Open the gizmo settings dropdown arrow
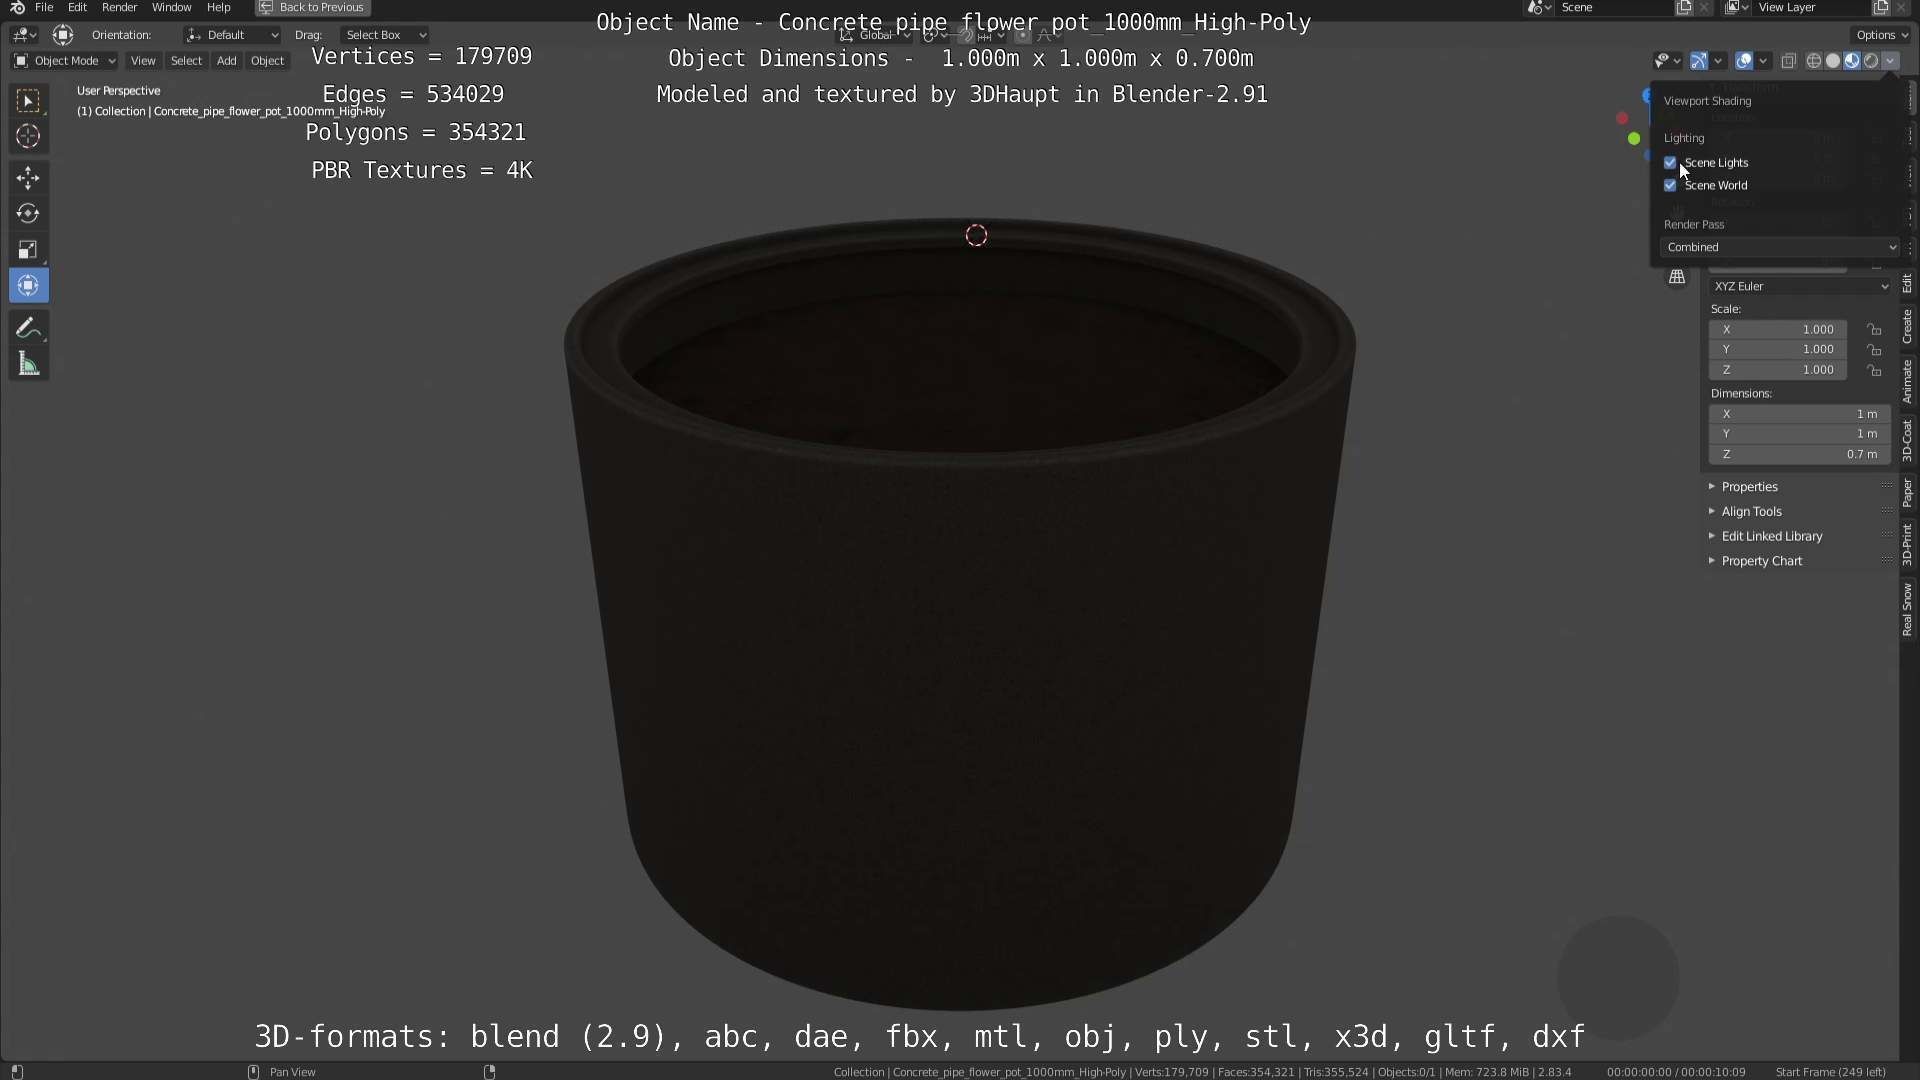The height and width of the screenshot is (1080, 1920). (1718, 61)
